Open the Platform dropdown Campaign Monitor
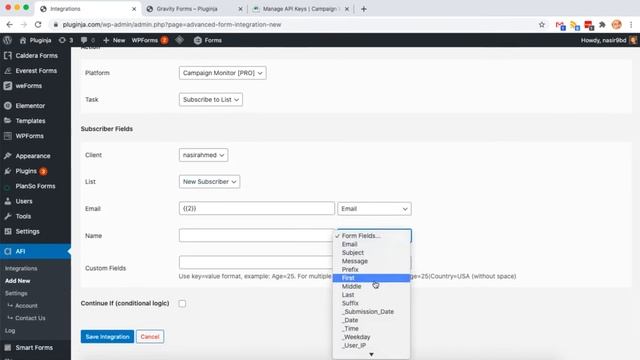The image size is (640, 360). coord(222,73)
